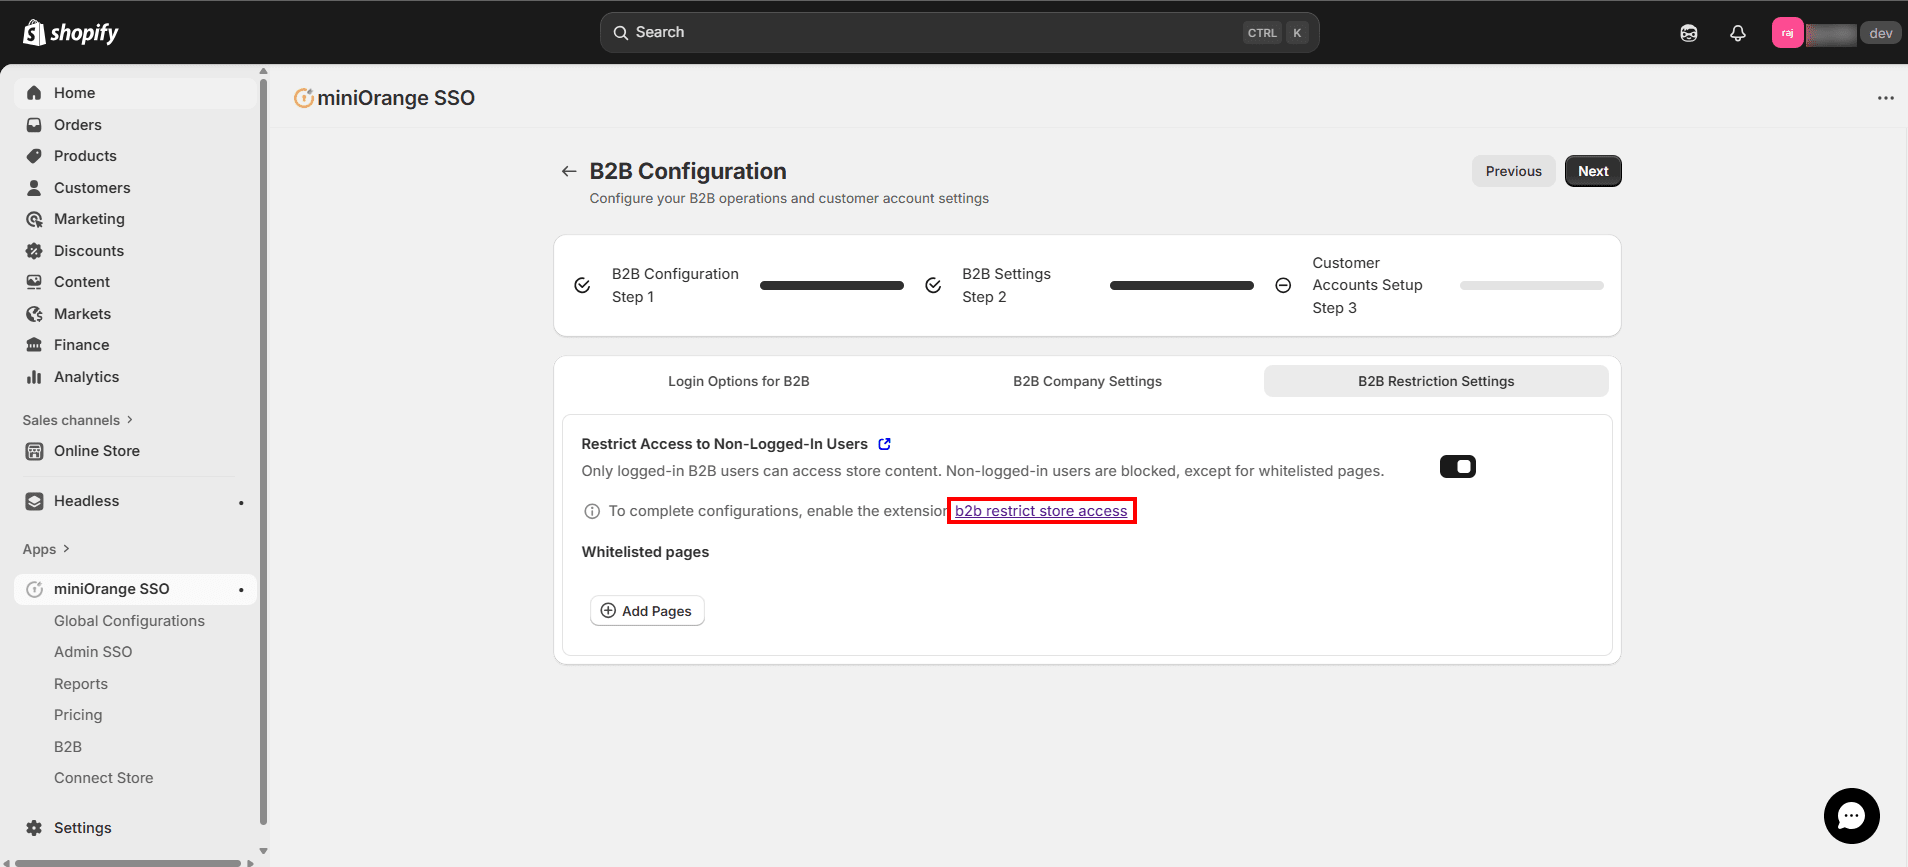
Task: Click the sidebar vertical scrollbar
Action: (x=263, y=450)
